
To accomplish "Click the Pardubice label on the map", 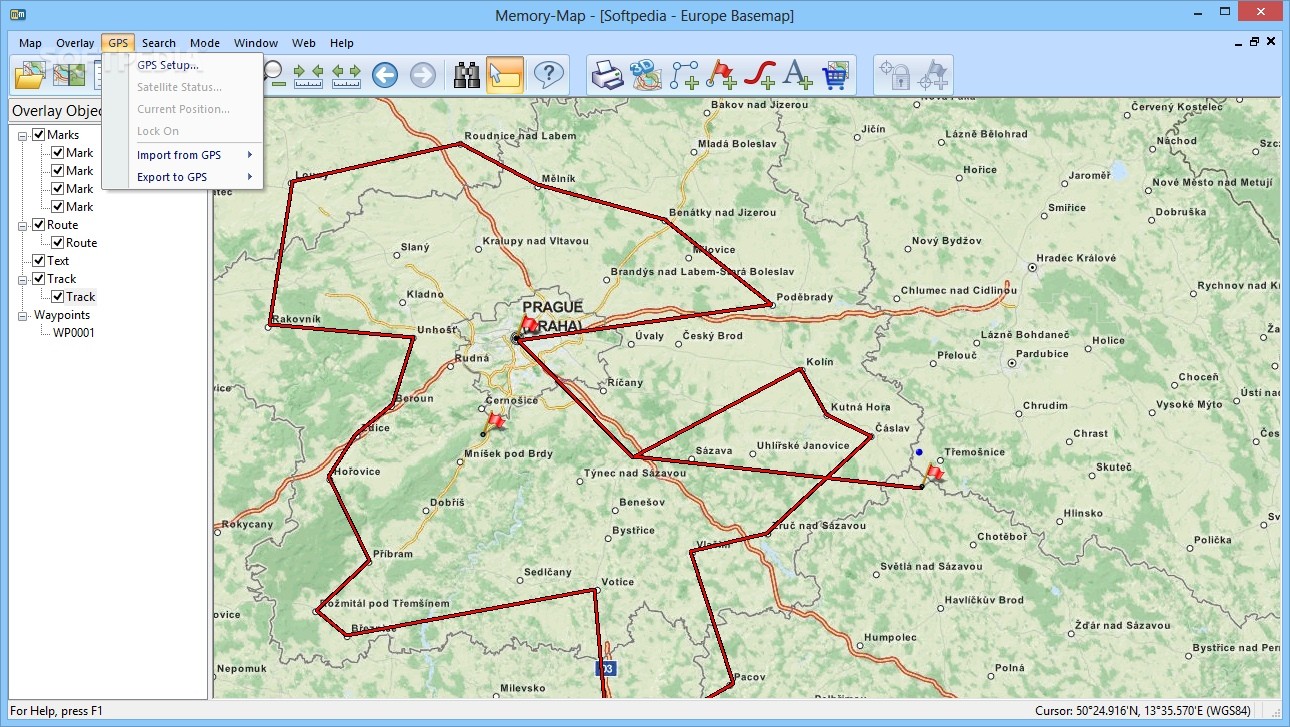I will [1041, 353].
